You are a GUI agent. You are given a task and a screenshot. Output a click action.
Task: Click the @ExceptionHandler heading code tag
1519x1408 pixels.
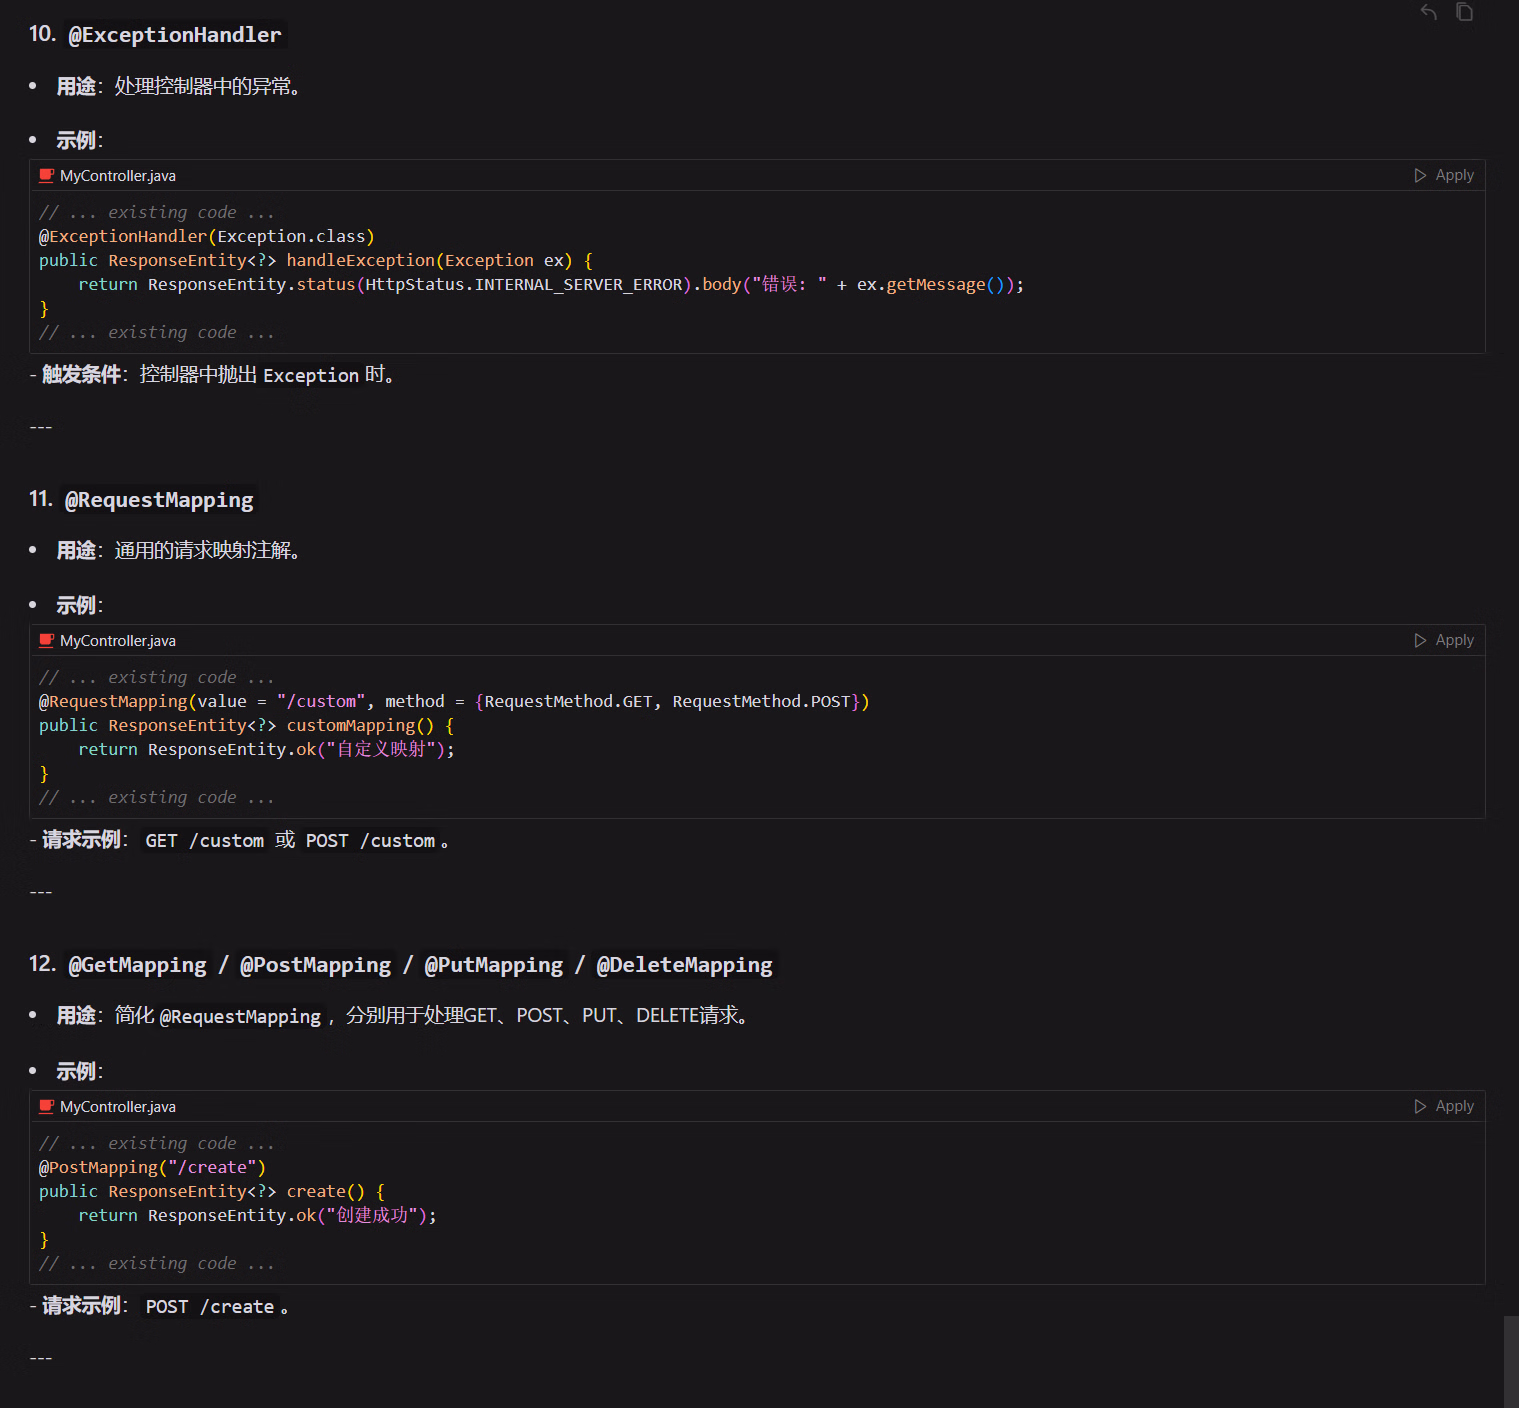click(x=174, y=35)
